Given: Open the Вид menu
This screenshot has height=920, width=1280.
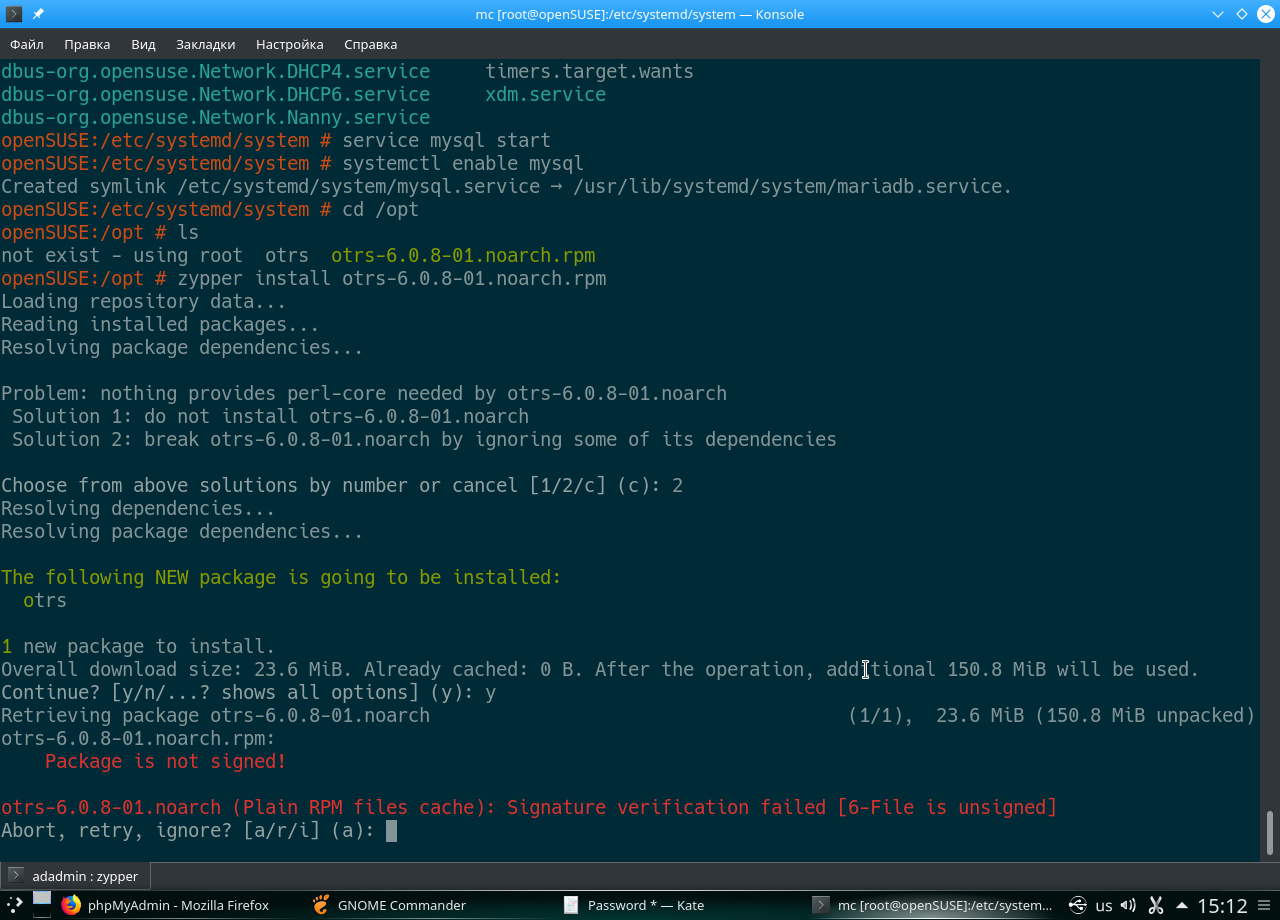Looking at the screenshot, I should (143, 44).
